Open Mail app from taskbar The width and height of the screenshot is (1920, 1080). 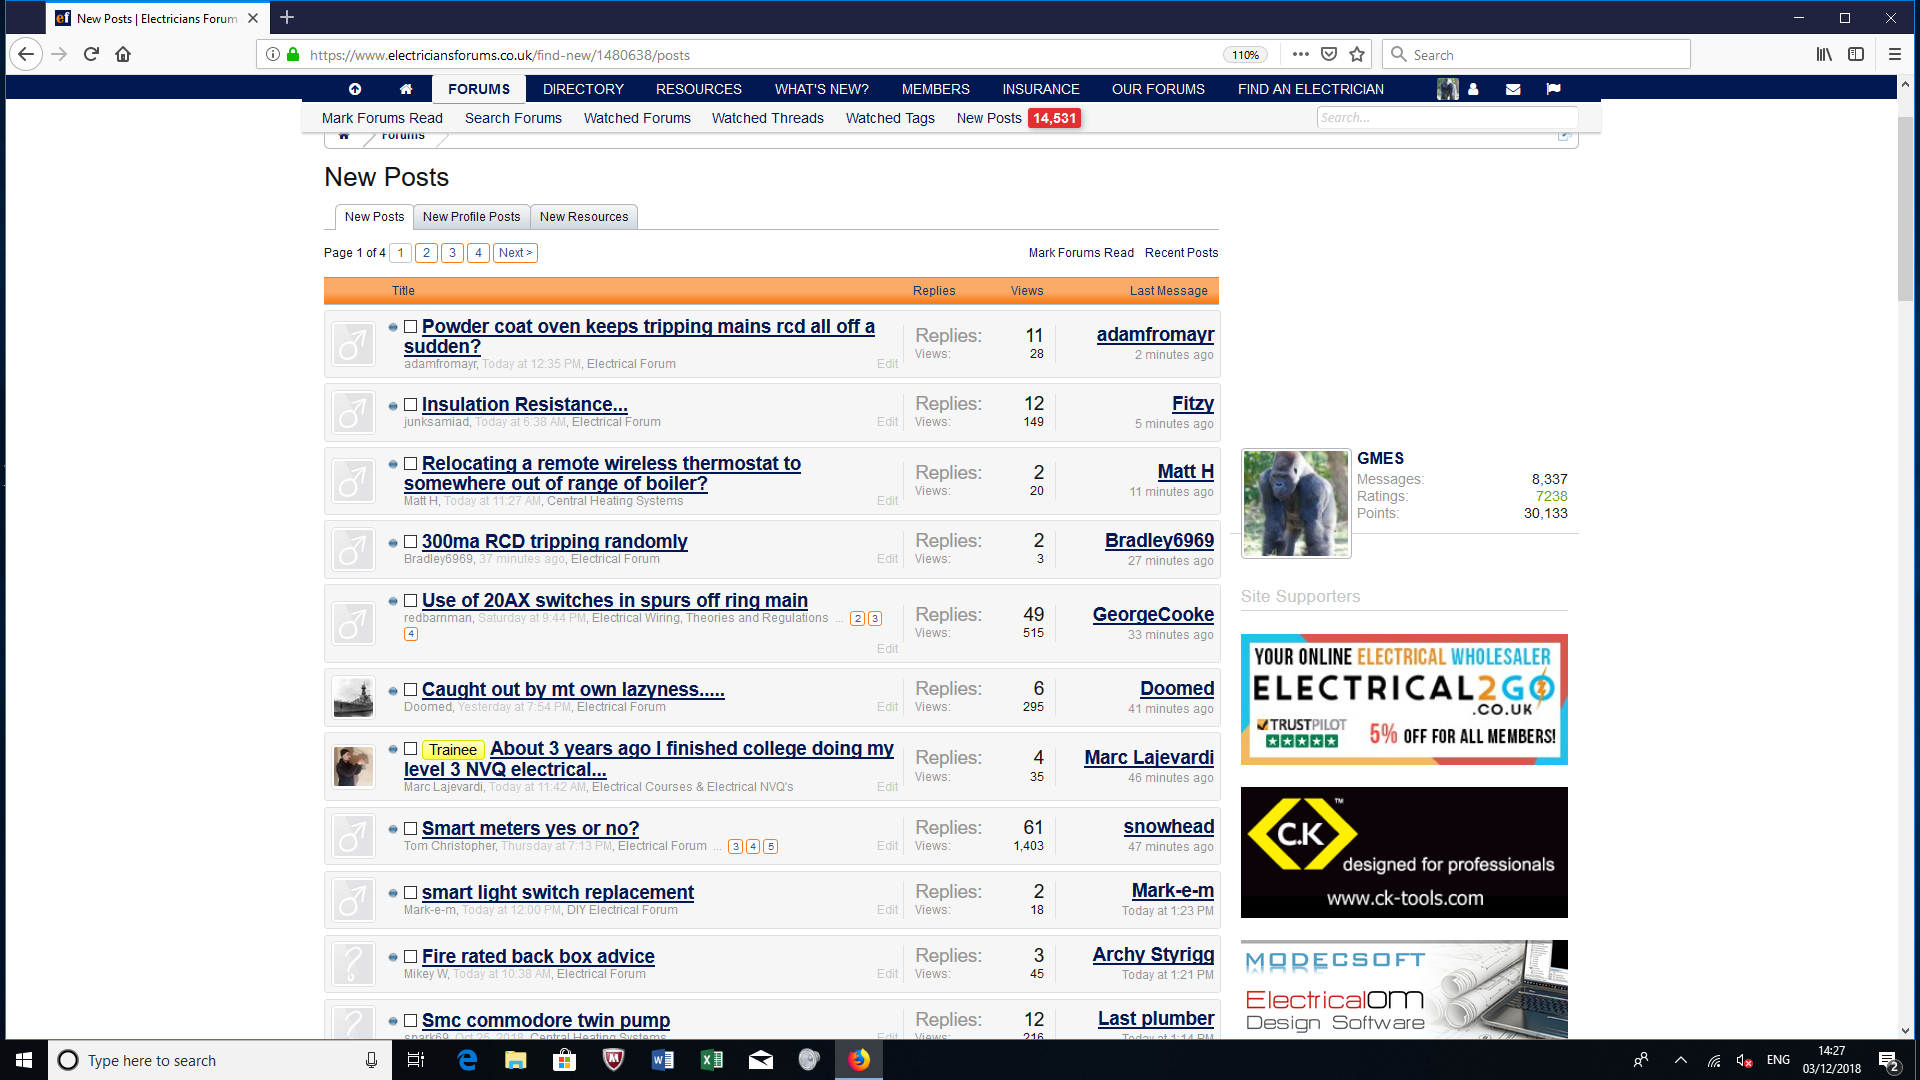pos(760,1060)
